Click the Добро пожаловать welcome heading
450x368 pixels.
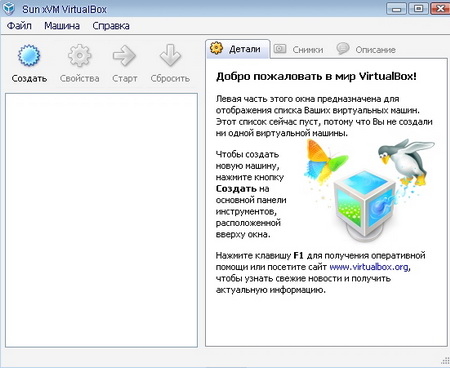pyautogui.click(x=316, y=77)
